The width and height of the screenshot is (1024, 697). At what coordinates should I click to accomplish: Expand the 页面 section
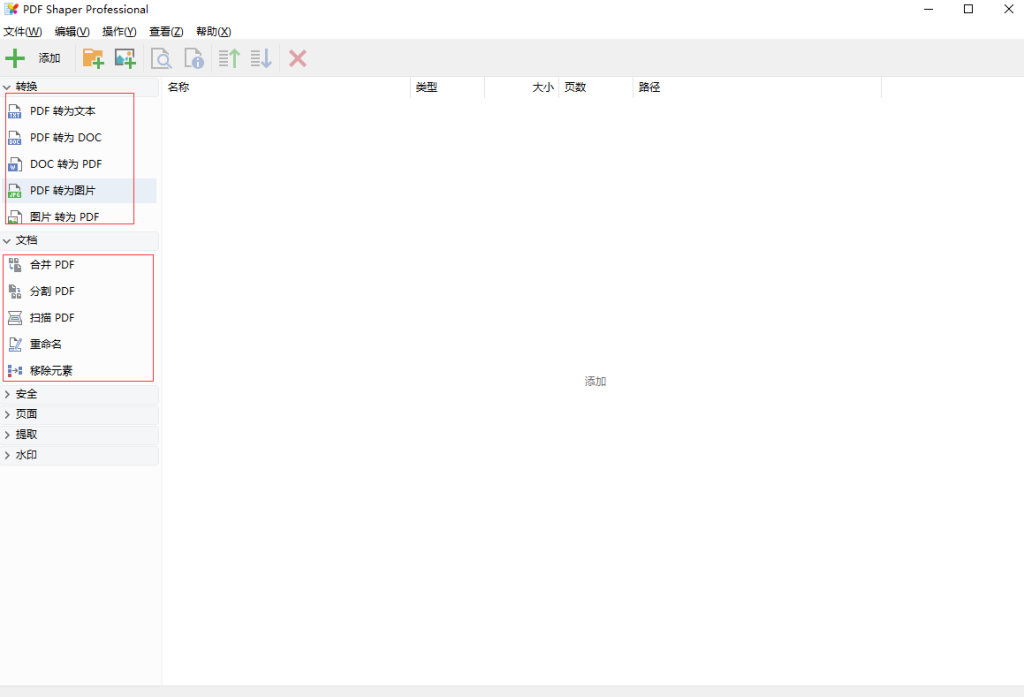25,413
